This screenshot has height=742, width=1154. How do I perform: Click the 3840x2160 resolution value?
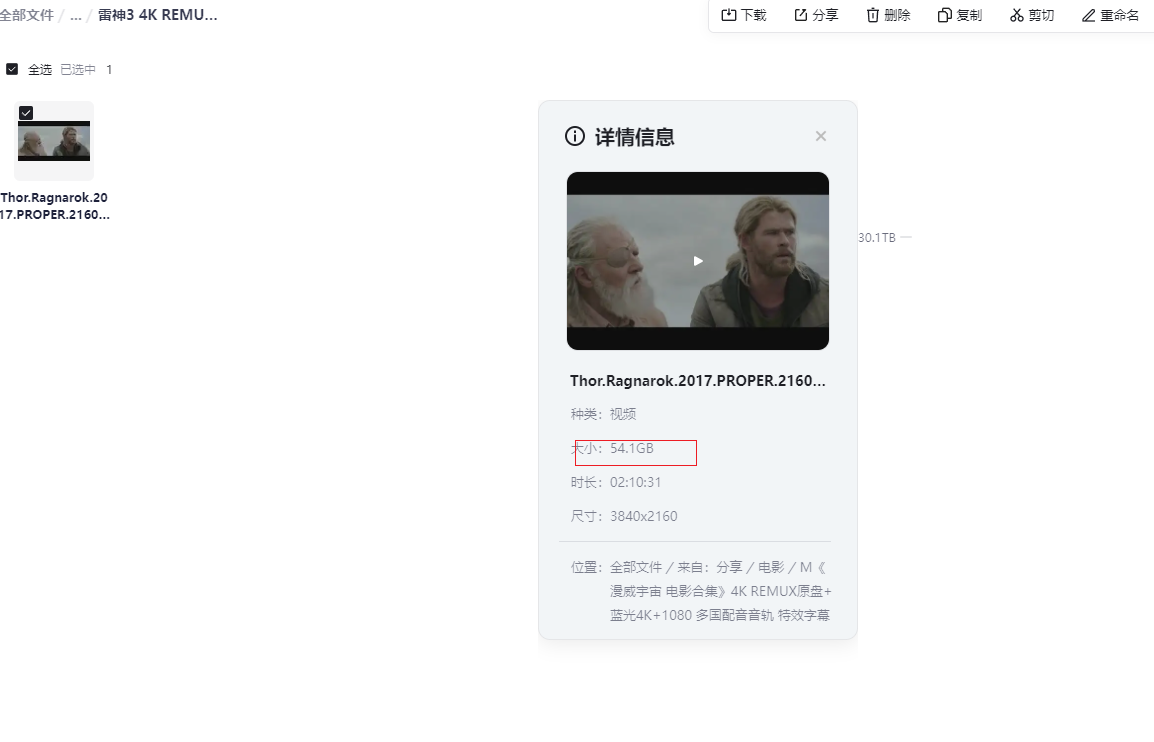coord(643,516)
